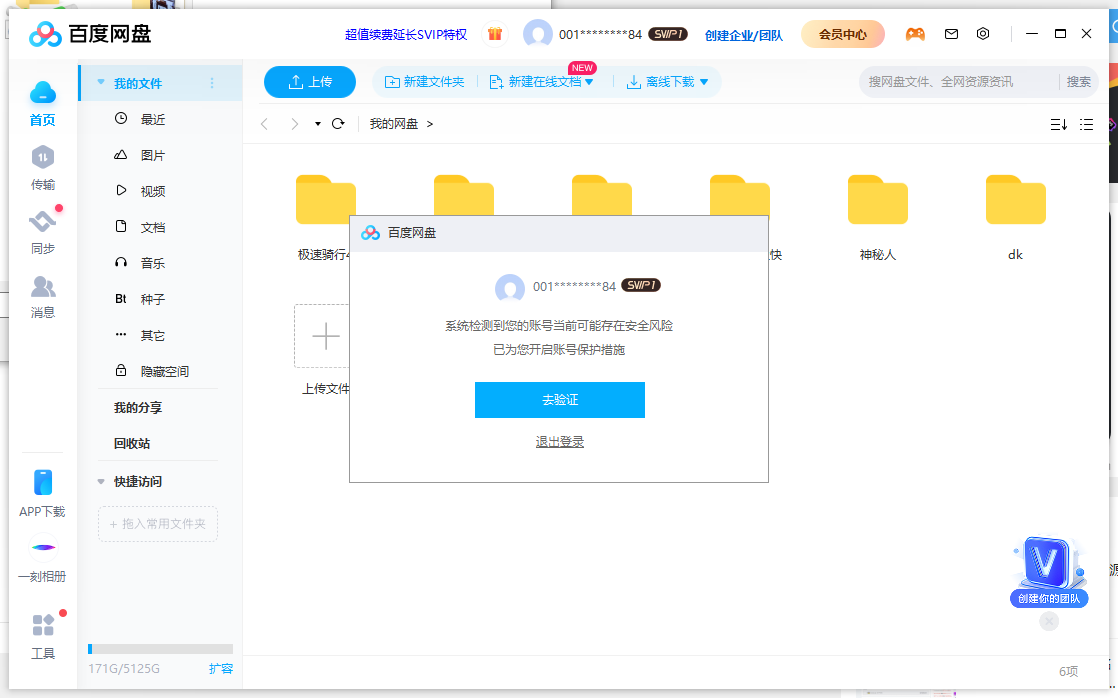This screenshot has height=698, width=1118.
Task: Collapse the 快捷访问 section
Action: click(101, 481)
